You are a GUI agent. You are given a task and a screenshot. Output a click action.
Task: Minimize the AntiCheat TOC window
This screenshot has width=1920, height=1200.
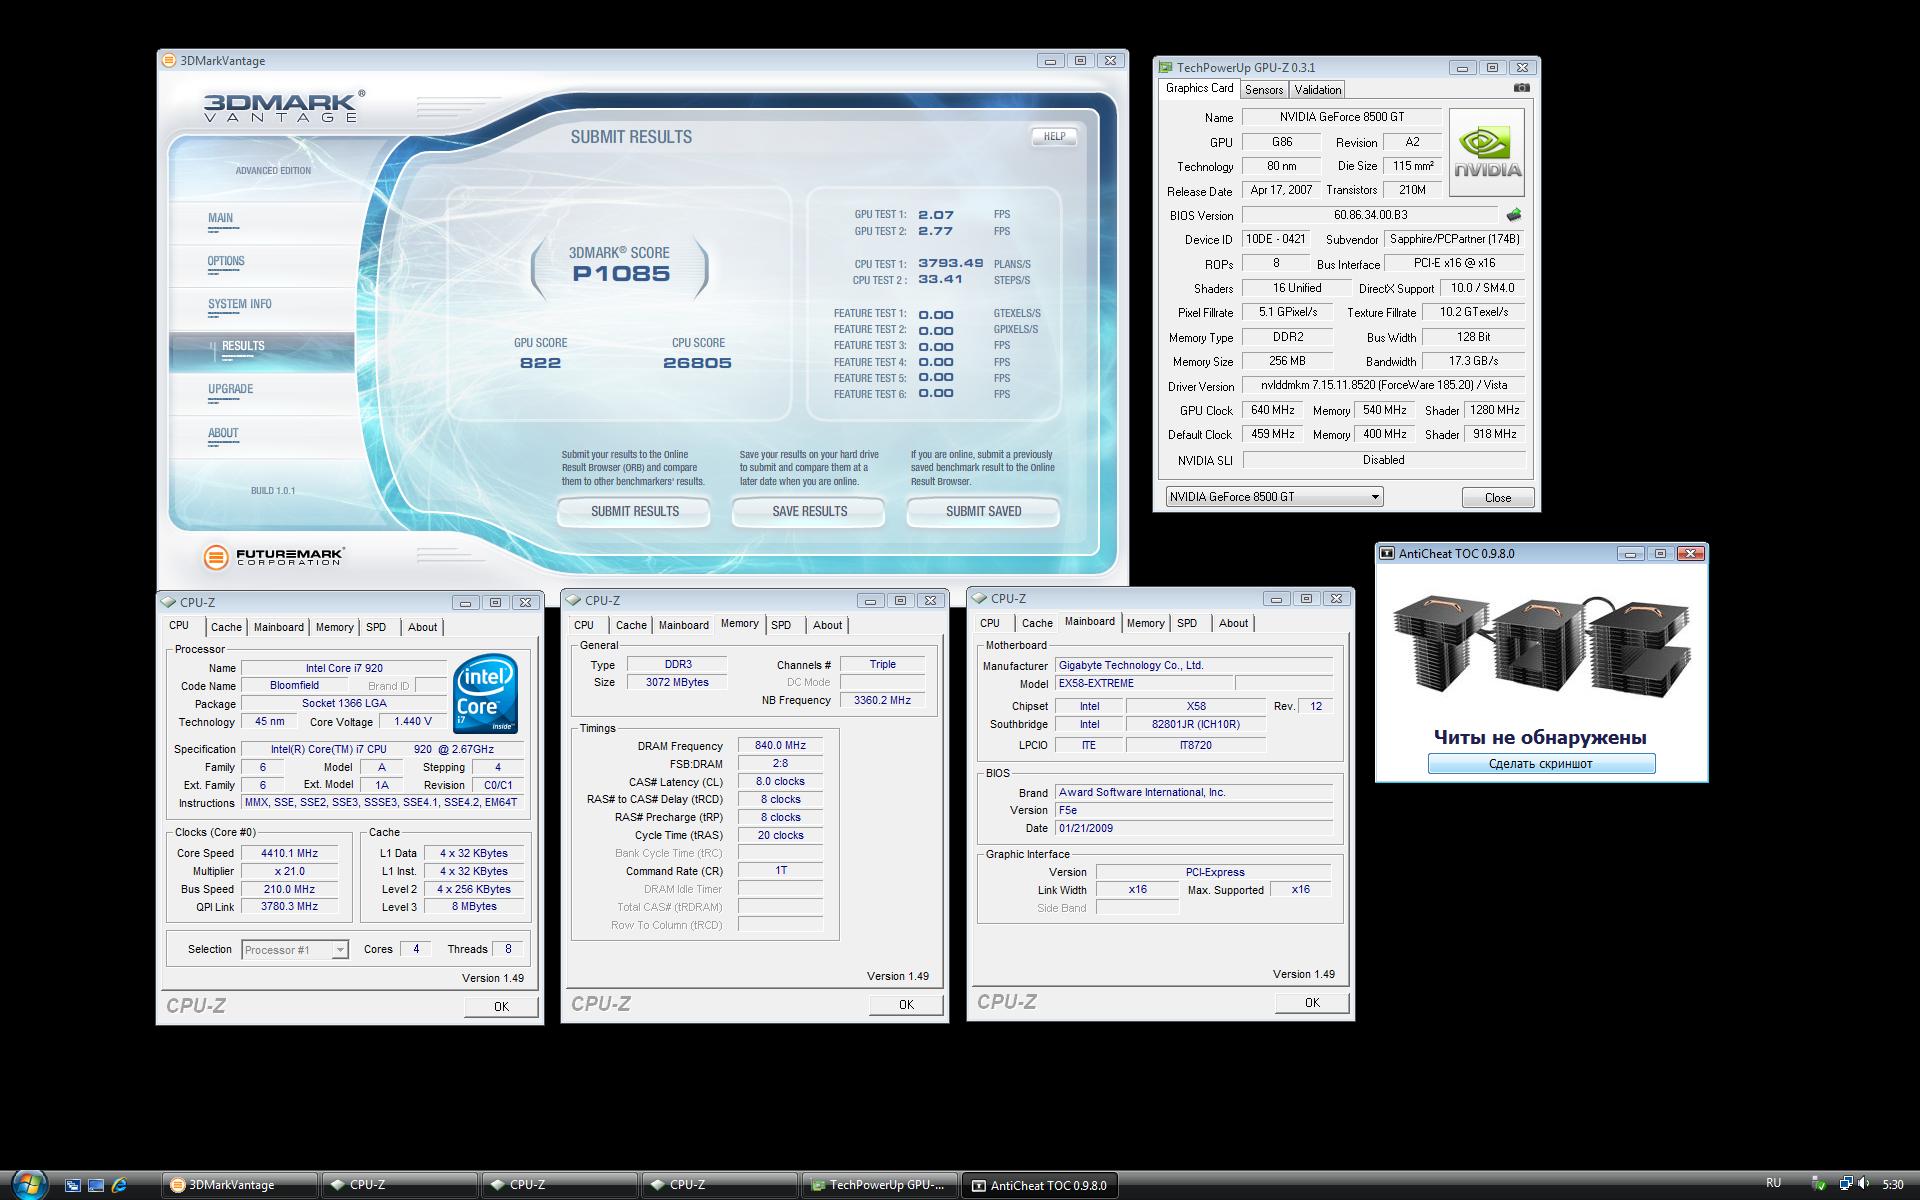1630,553
